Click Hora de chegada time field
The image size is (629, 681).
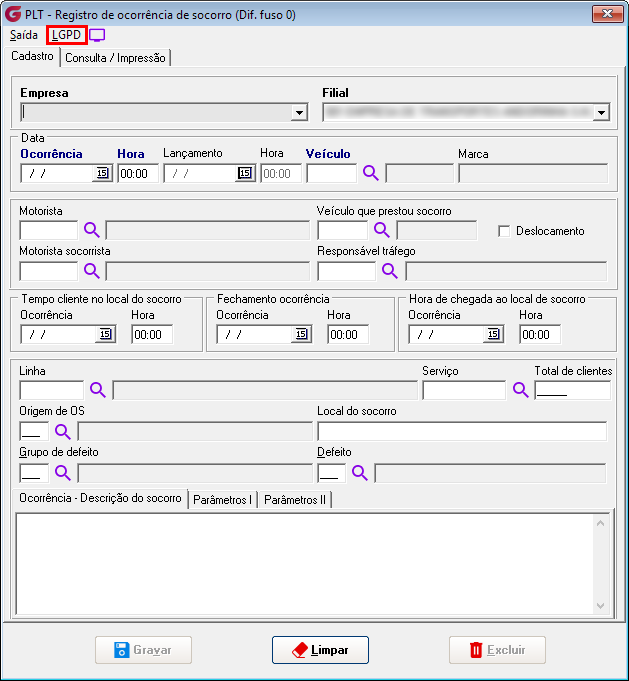[540, 334]
